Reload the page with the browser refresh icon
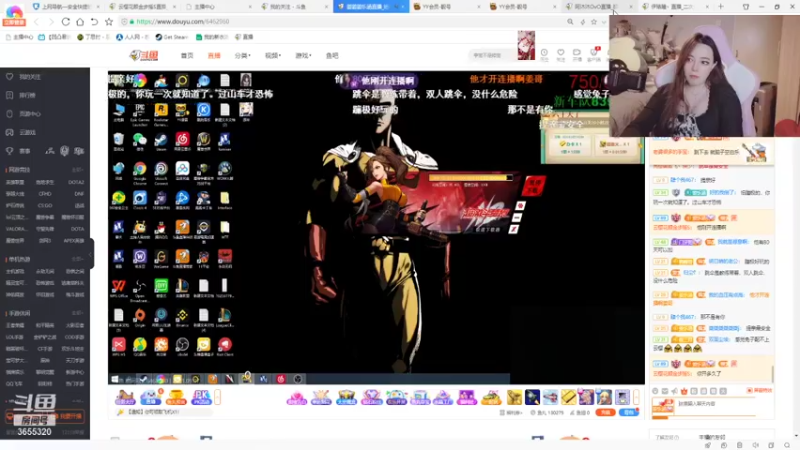The image size is (800, 450). 65,22
